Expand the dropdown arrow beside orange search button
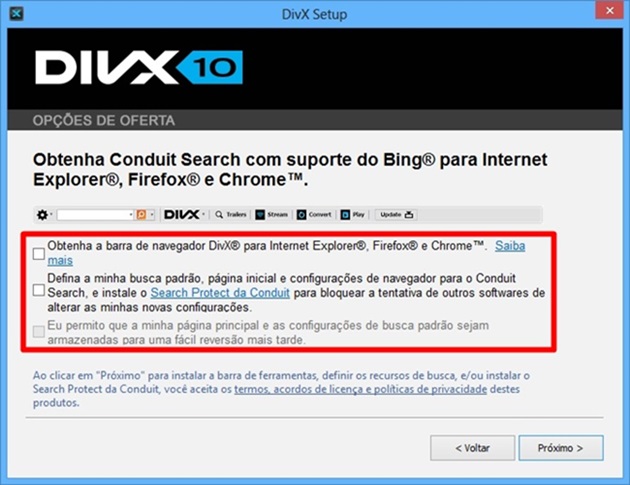The image size is (630, 485). 152,215
